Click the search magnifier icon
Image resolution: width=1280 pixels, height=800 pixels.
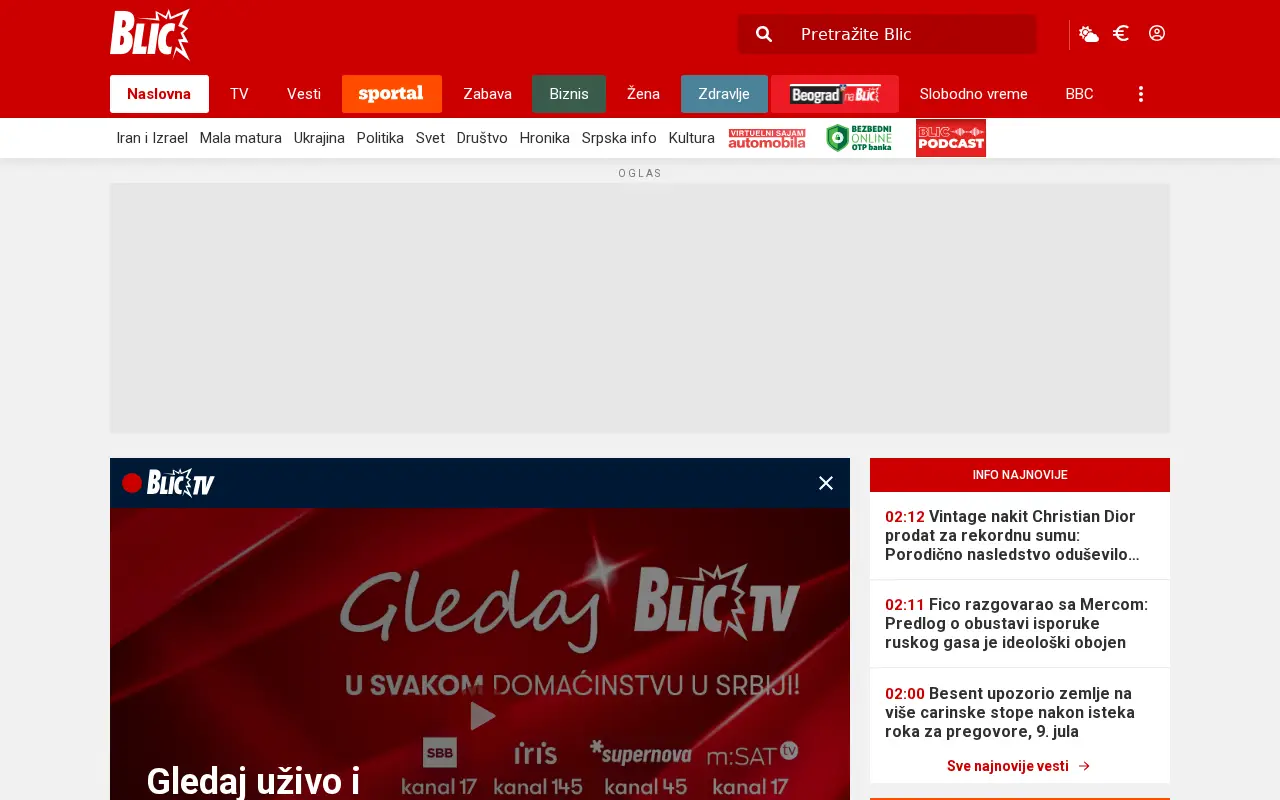764,34
